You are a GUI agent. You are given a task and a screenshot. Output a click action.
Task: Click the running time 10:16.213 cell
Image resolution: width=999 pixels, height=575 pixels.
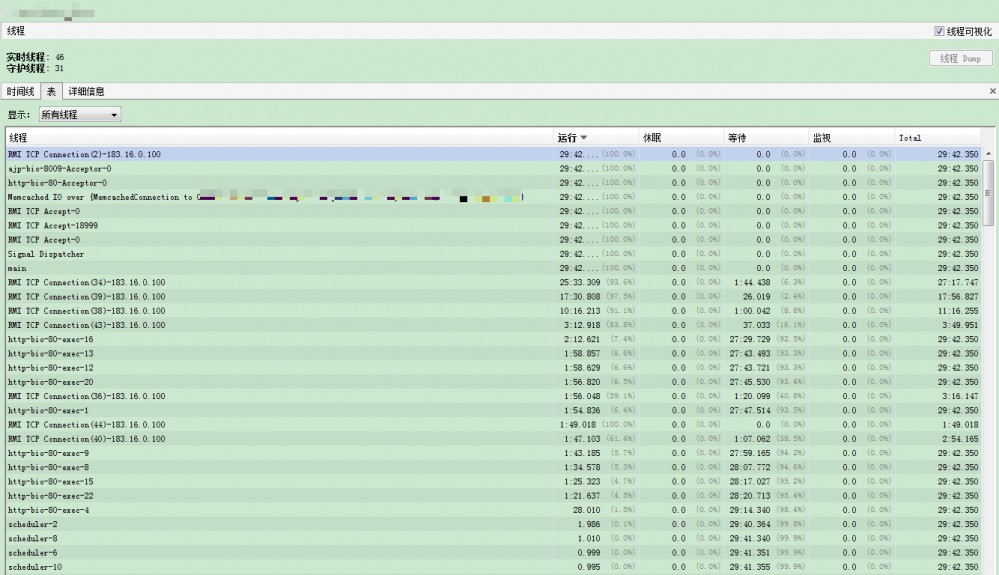[580, 311]
